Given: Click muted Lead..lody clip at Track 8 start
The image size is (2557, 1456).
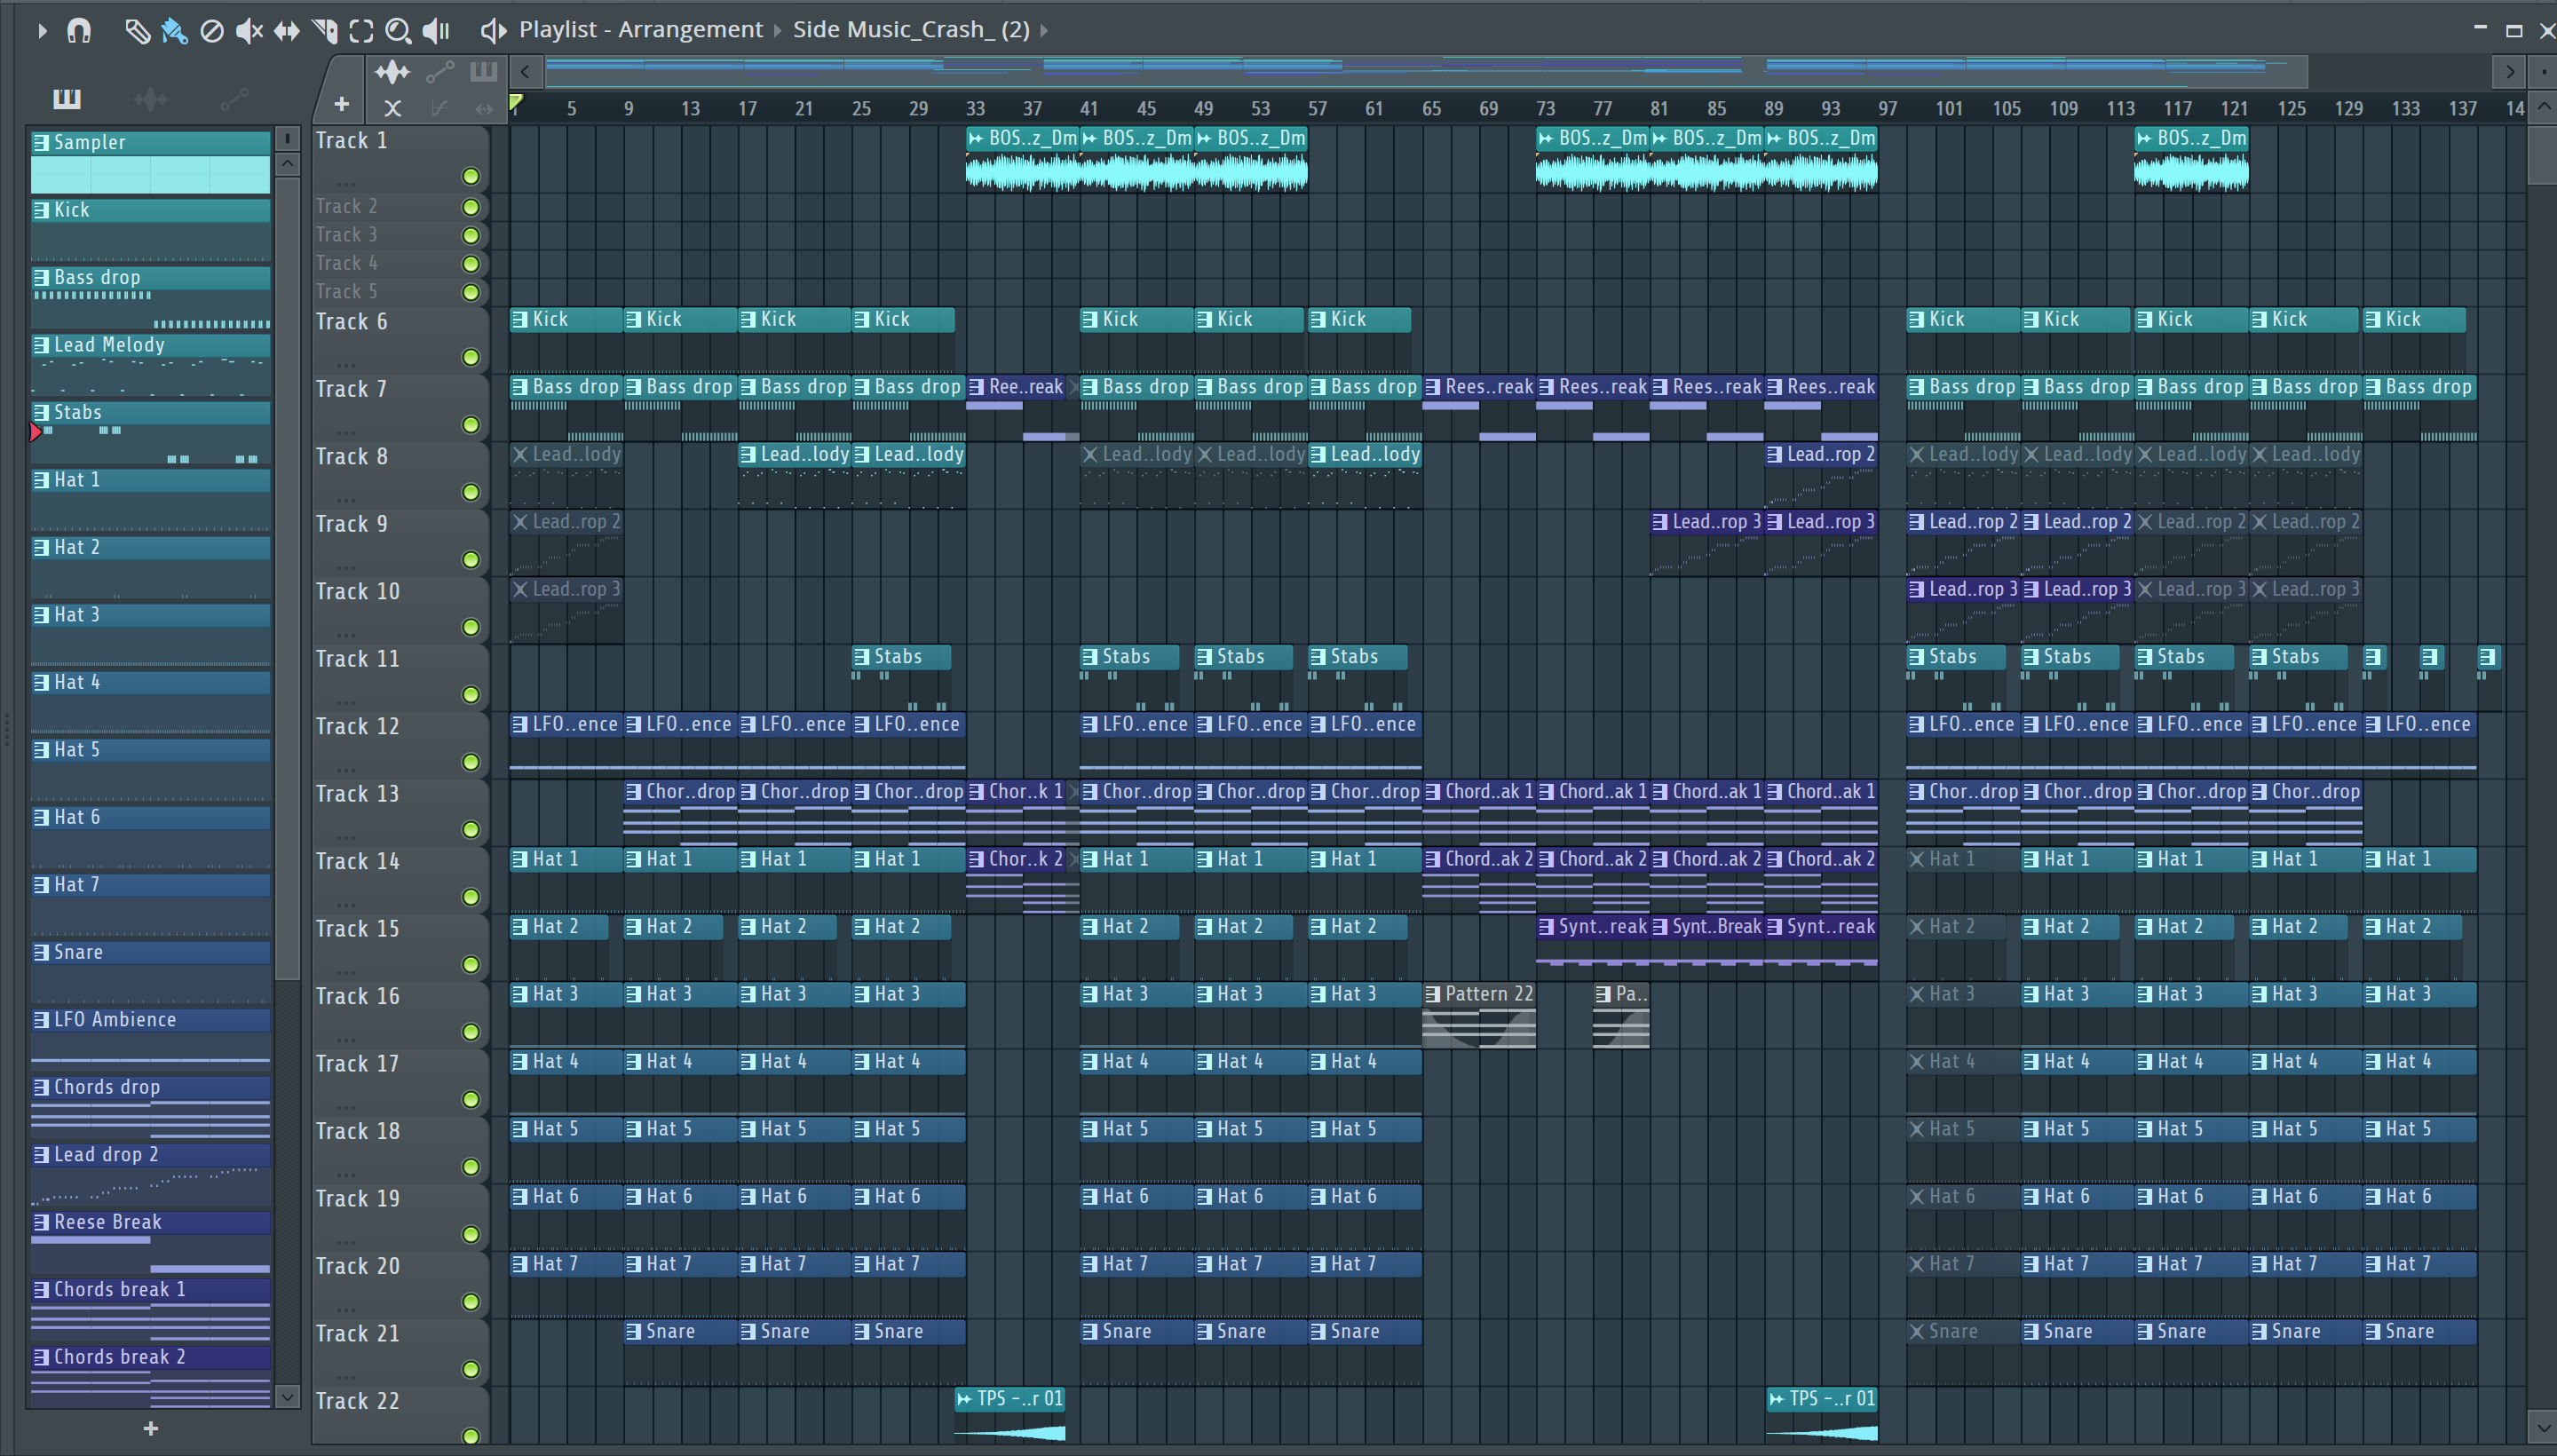Looking at the screenshot, I should [x=566, y=476].
